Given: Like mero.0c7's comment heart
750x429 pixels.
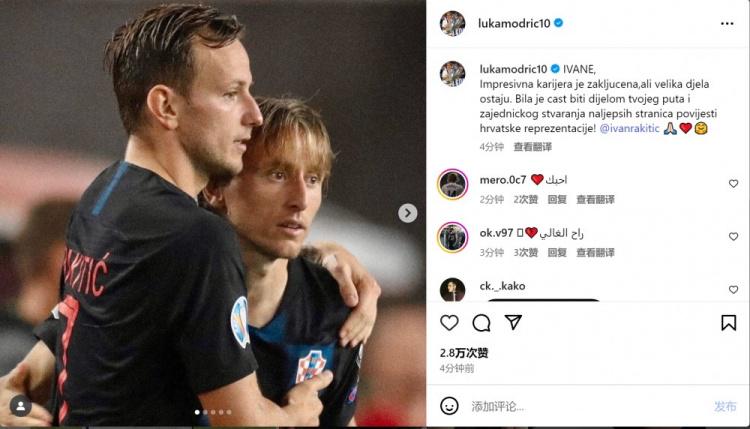Looking at the screenshot, I should 733,184.
